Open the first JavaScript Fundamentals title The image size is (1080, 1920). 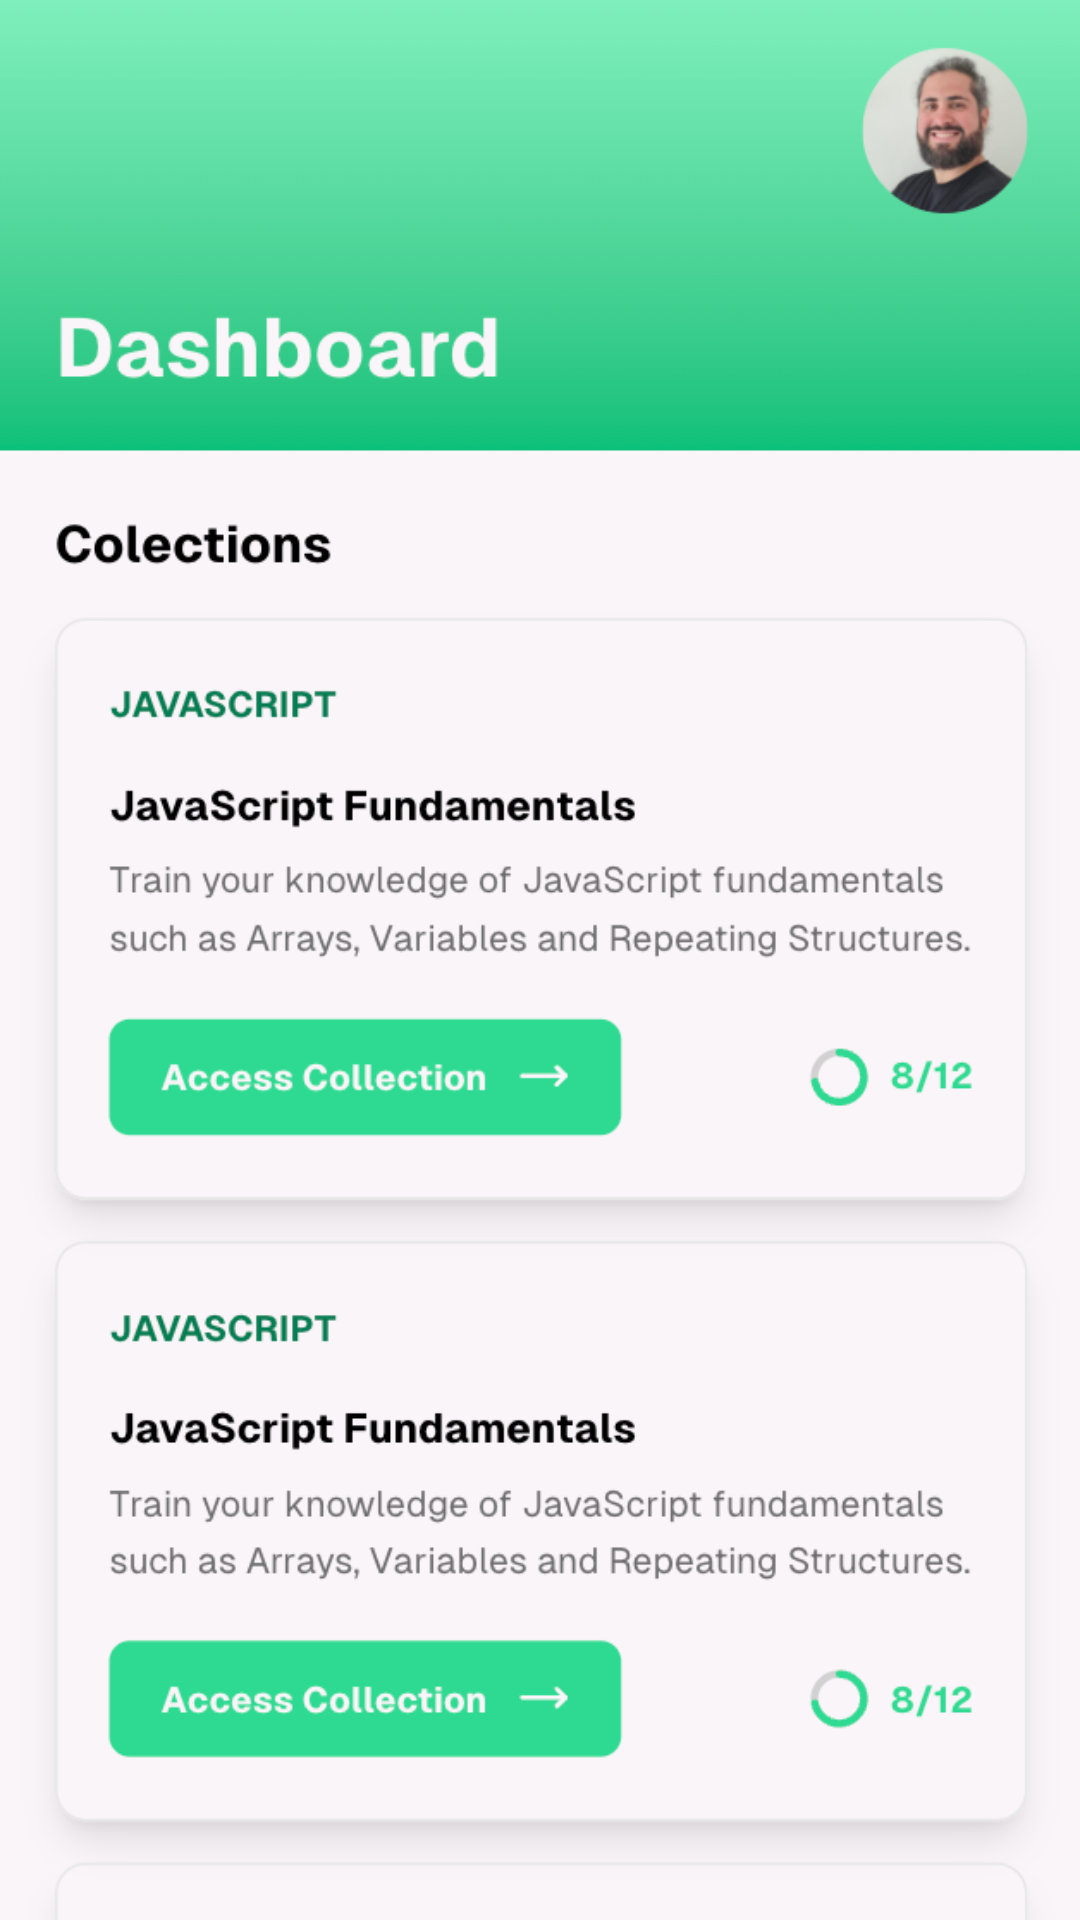373,806
